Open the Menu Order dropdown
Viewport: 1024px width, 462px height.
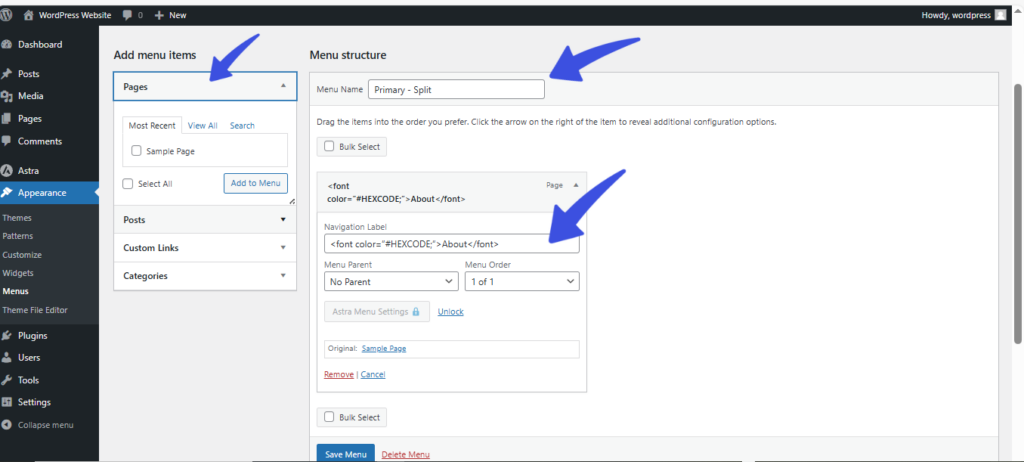[x=522, y=282]
